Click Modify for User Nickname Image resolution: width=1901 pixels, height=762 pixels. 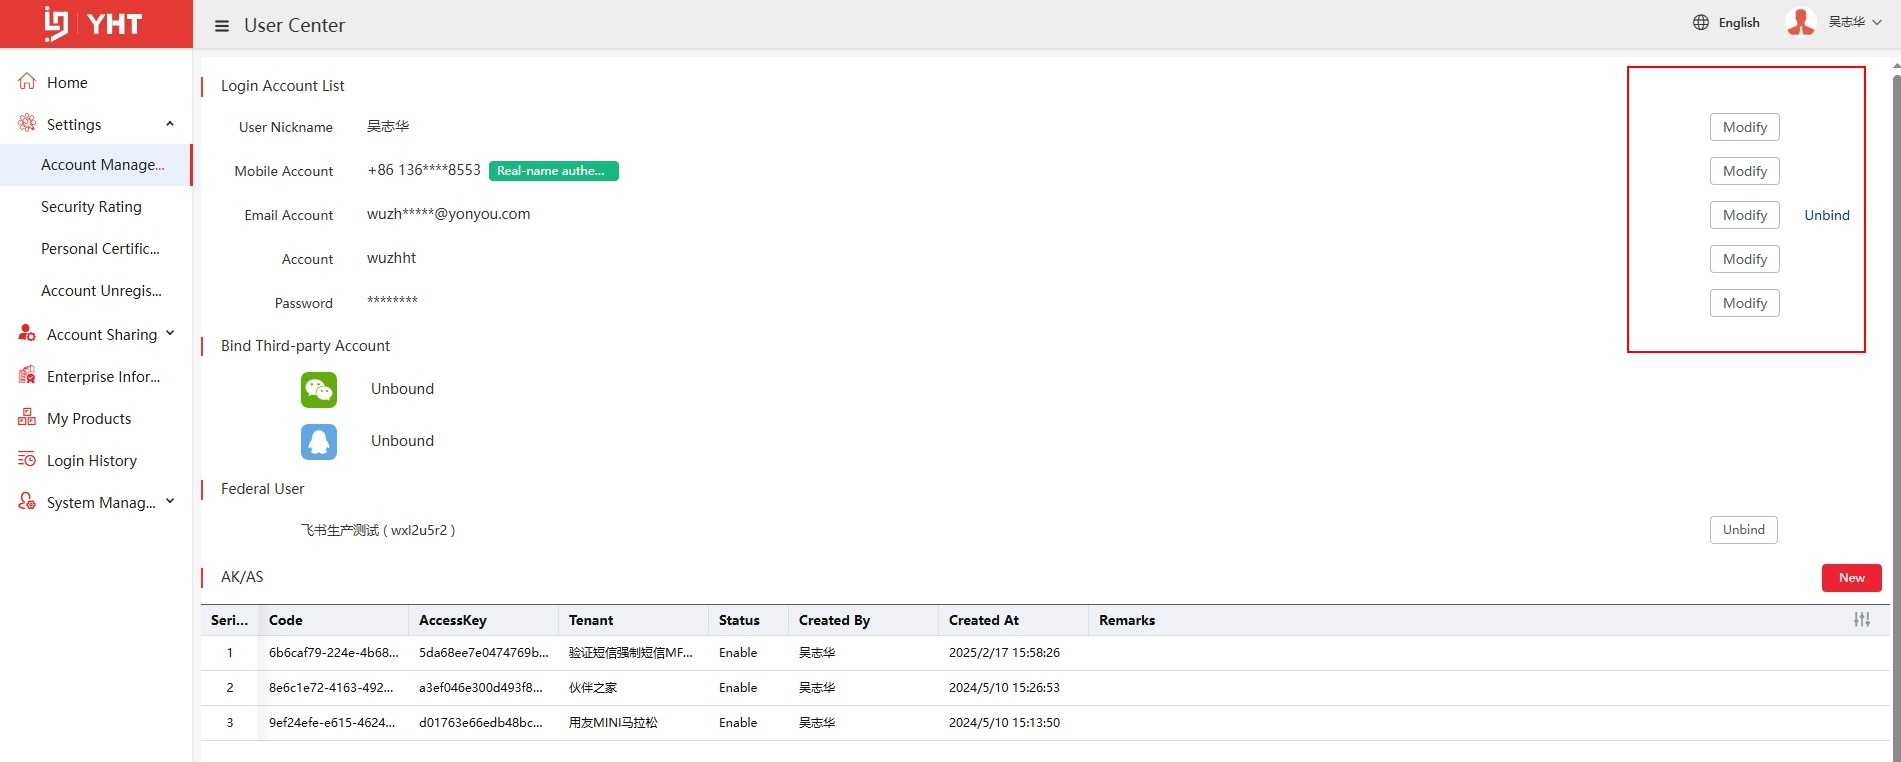(1744, 127)
